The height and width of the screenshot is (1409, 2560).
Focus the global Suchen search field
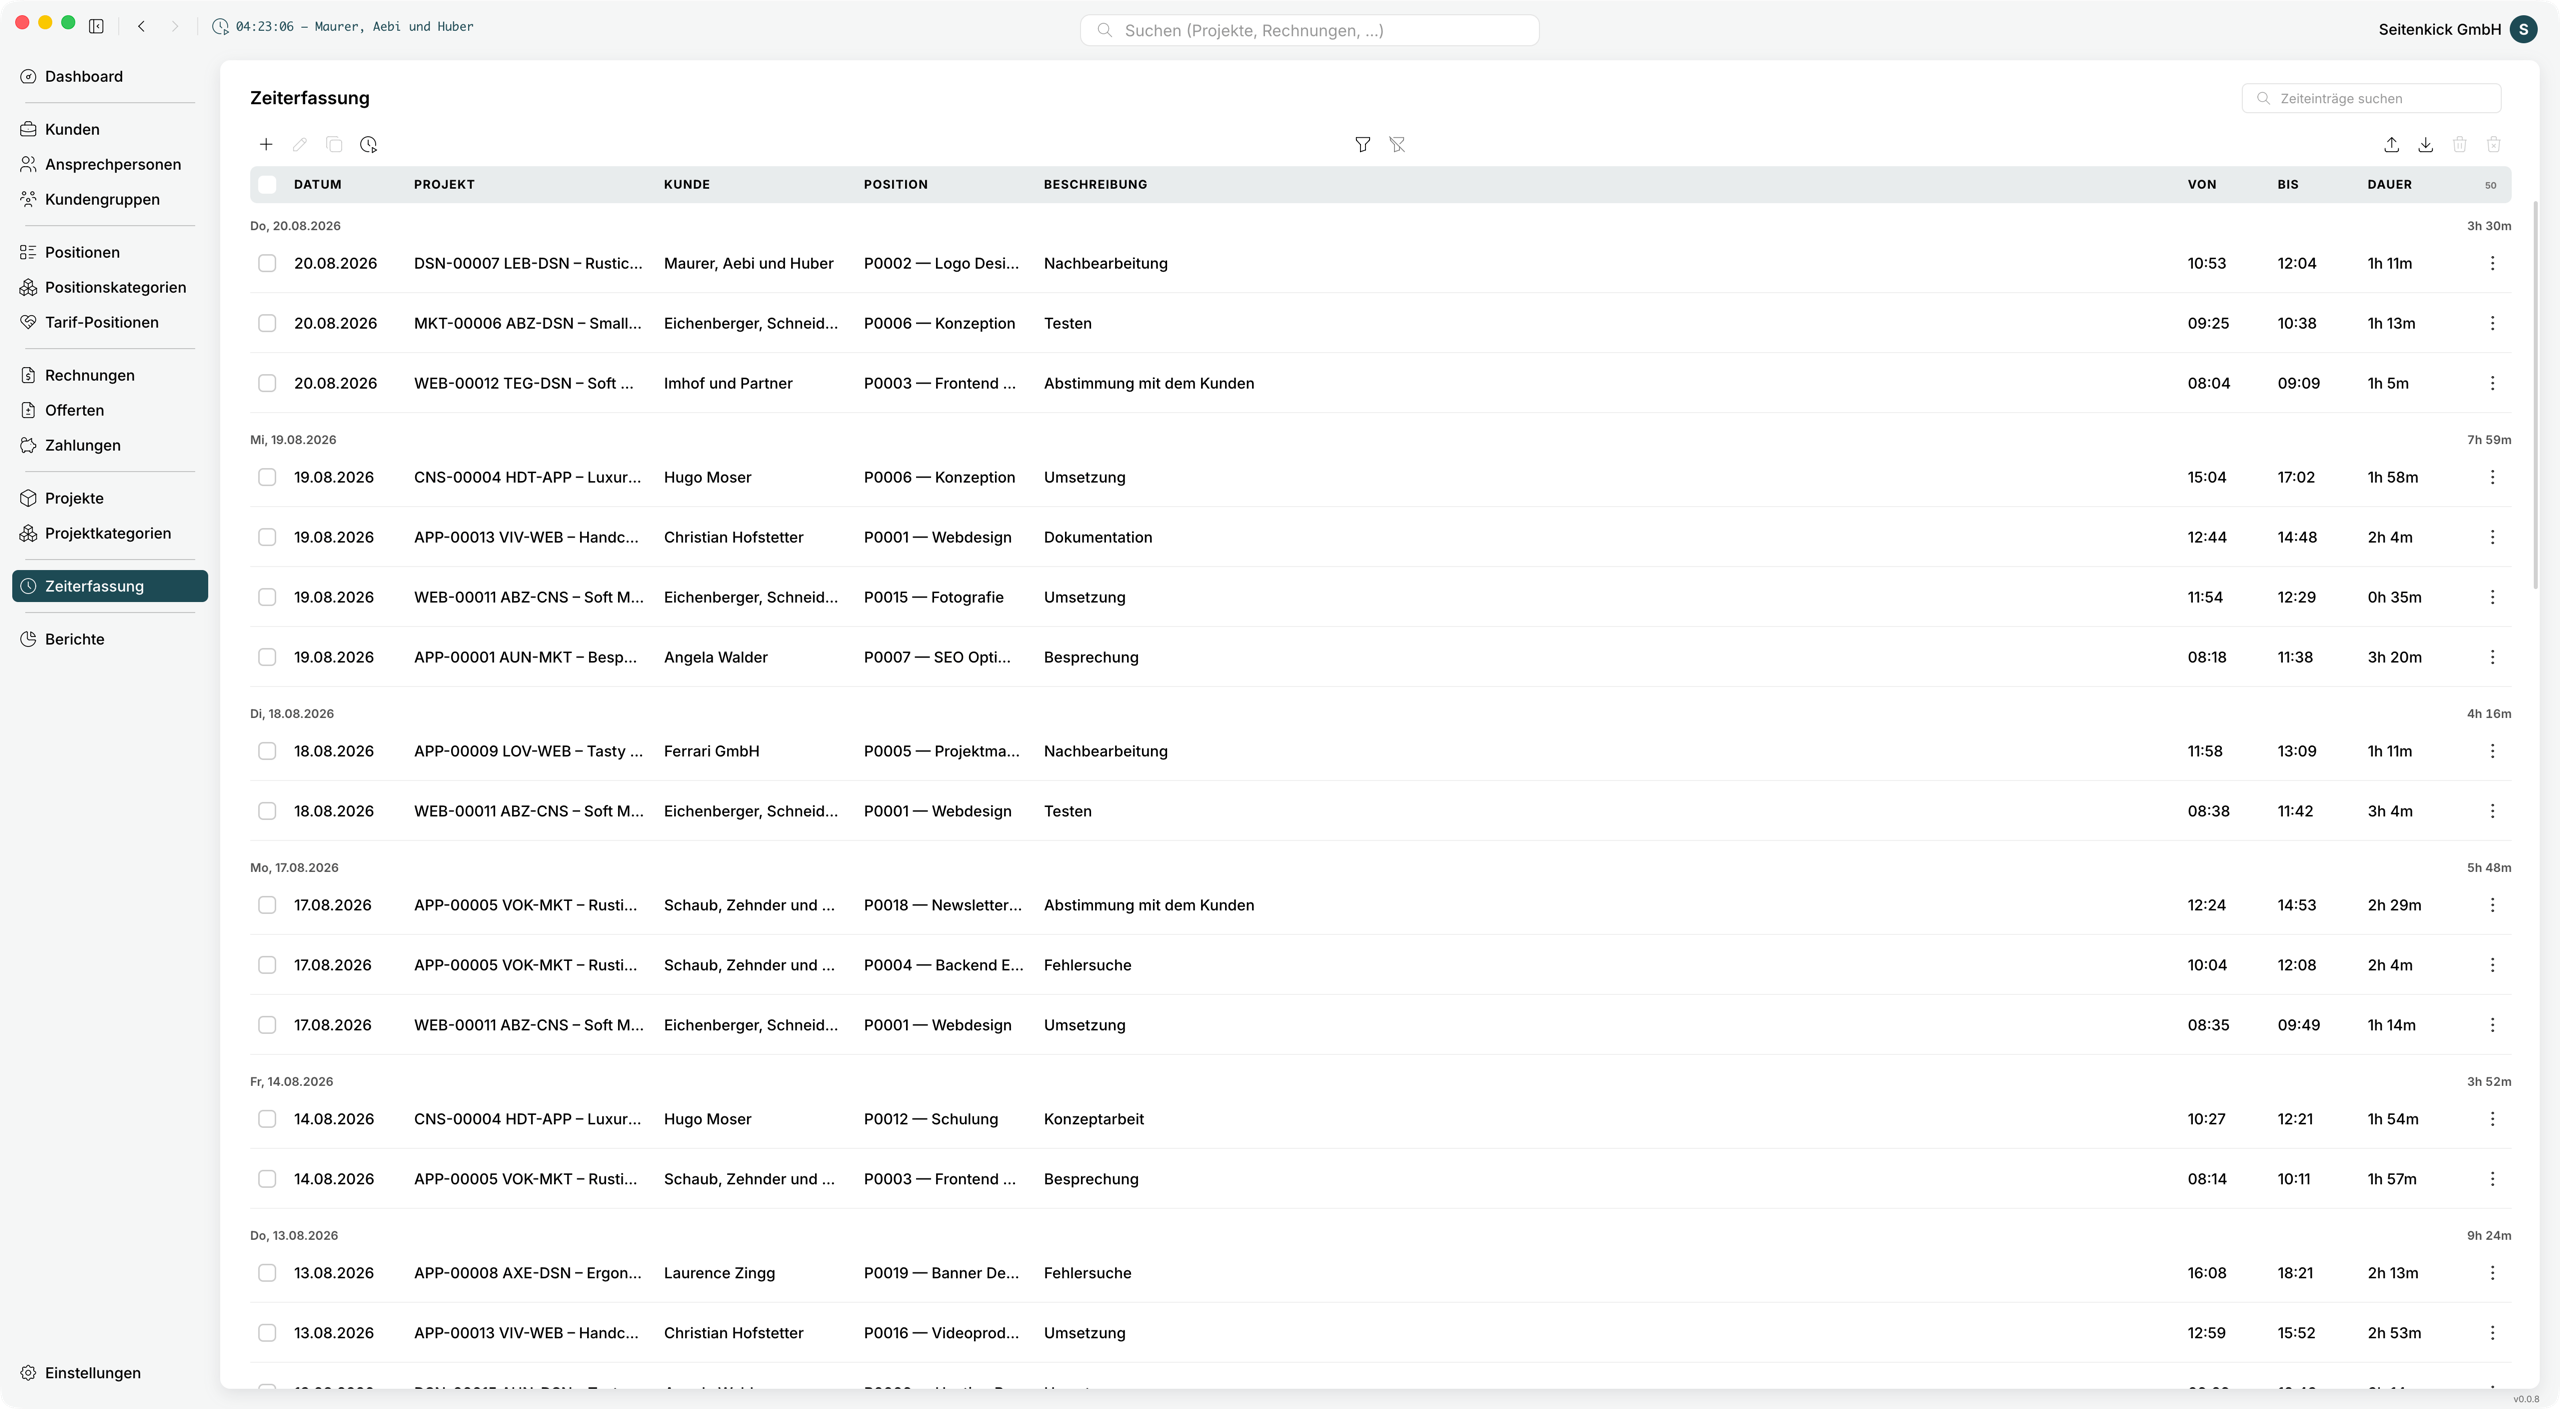1309,30
